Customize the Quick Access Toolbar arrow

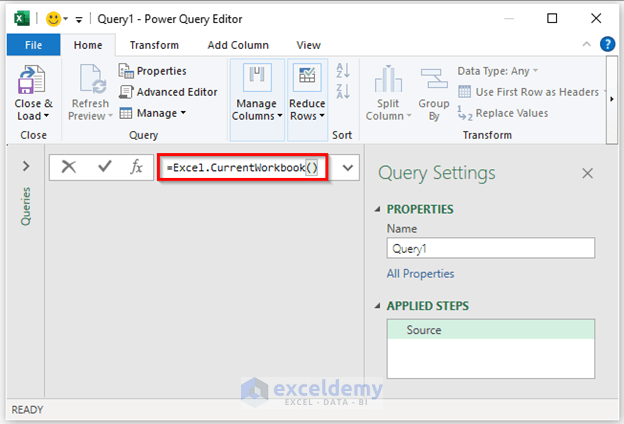pyautogui.click(x=79, y=19)
